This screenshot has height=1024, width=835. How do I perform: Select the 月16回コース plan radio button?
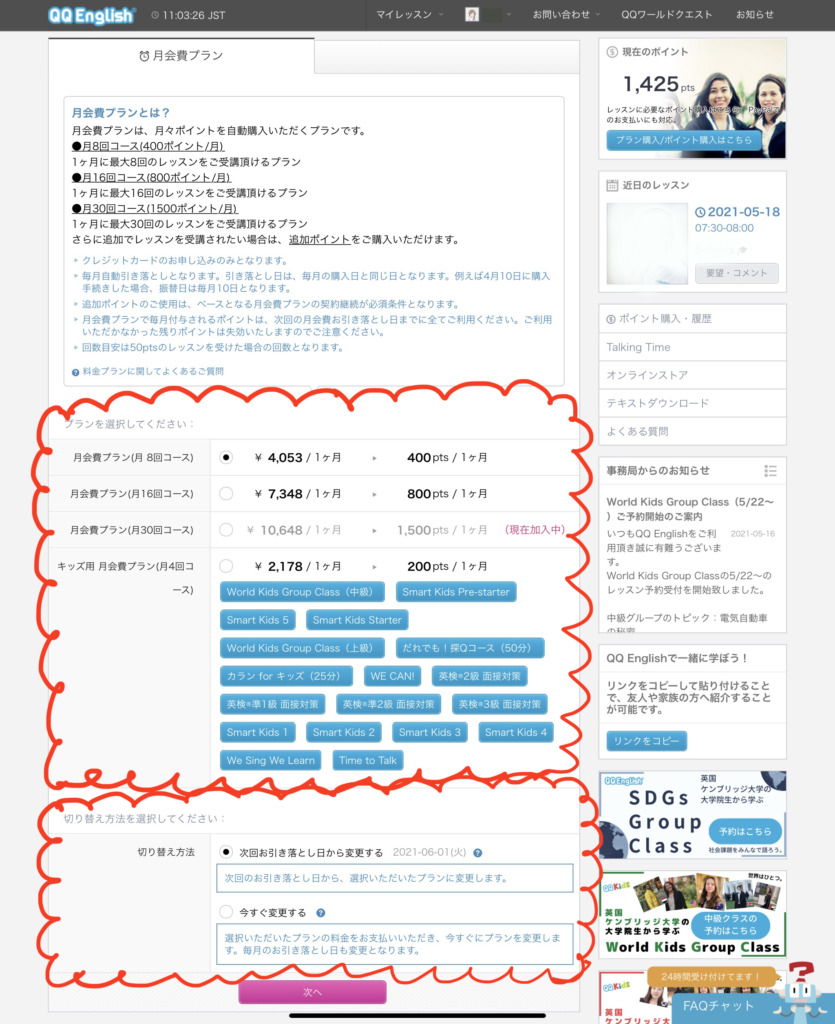point(226,494)
